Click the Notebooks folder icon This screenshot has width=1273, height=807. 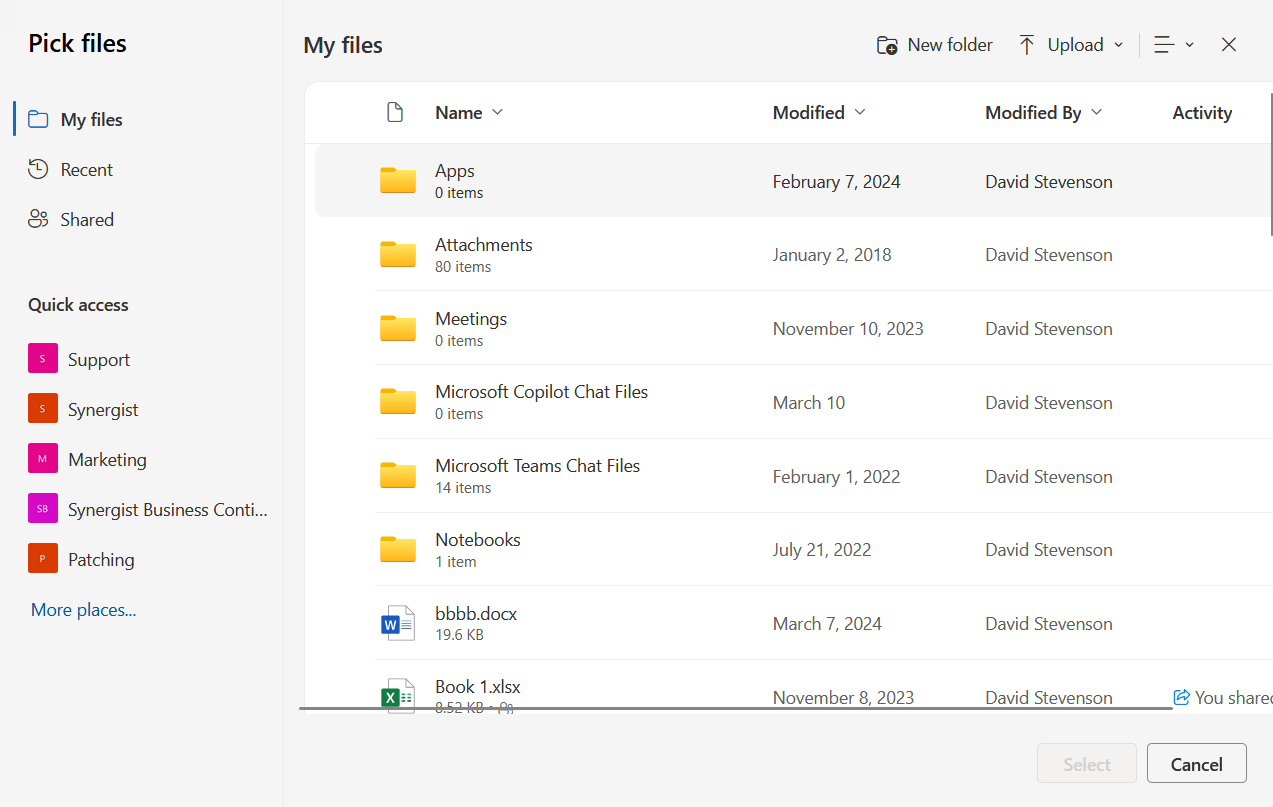click(x=397, y=549)
